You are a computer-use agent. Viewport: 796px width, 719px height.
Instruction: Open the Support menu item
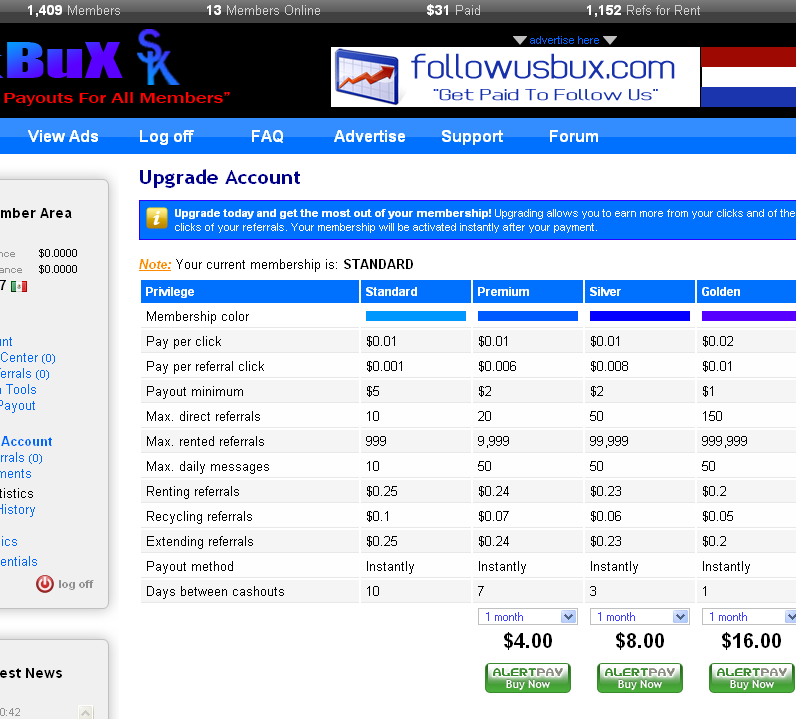tap(472, 136)
